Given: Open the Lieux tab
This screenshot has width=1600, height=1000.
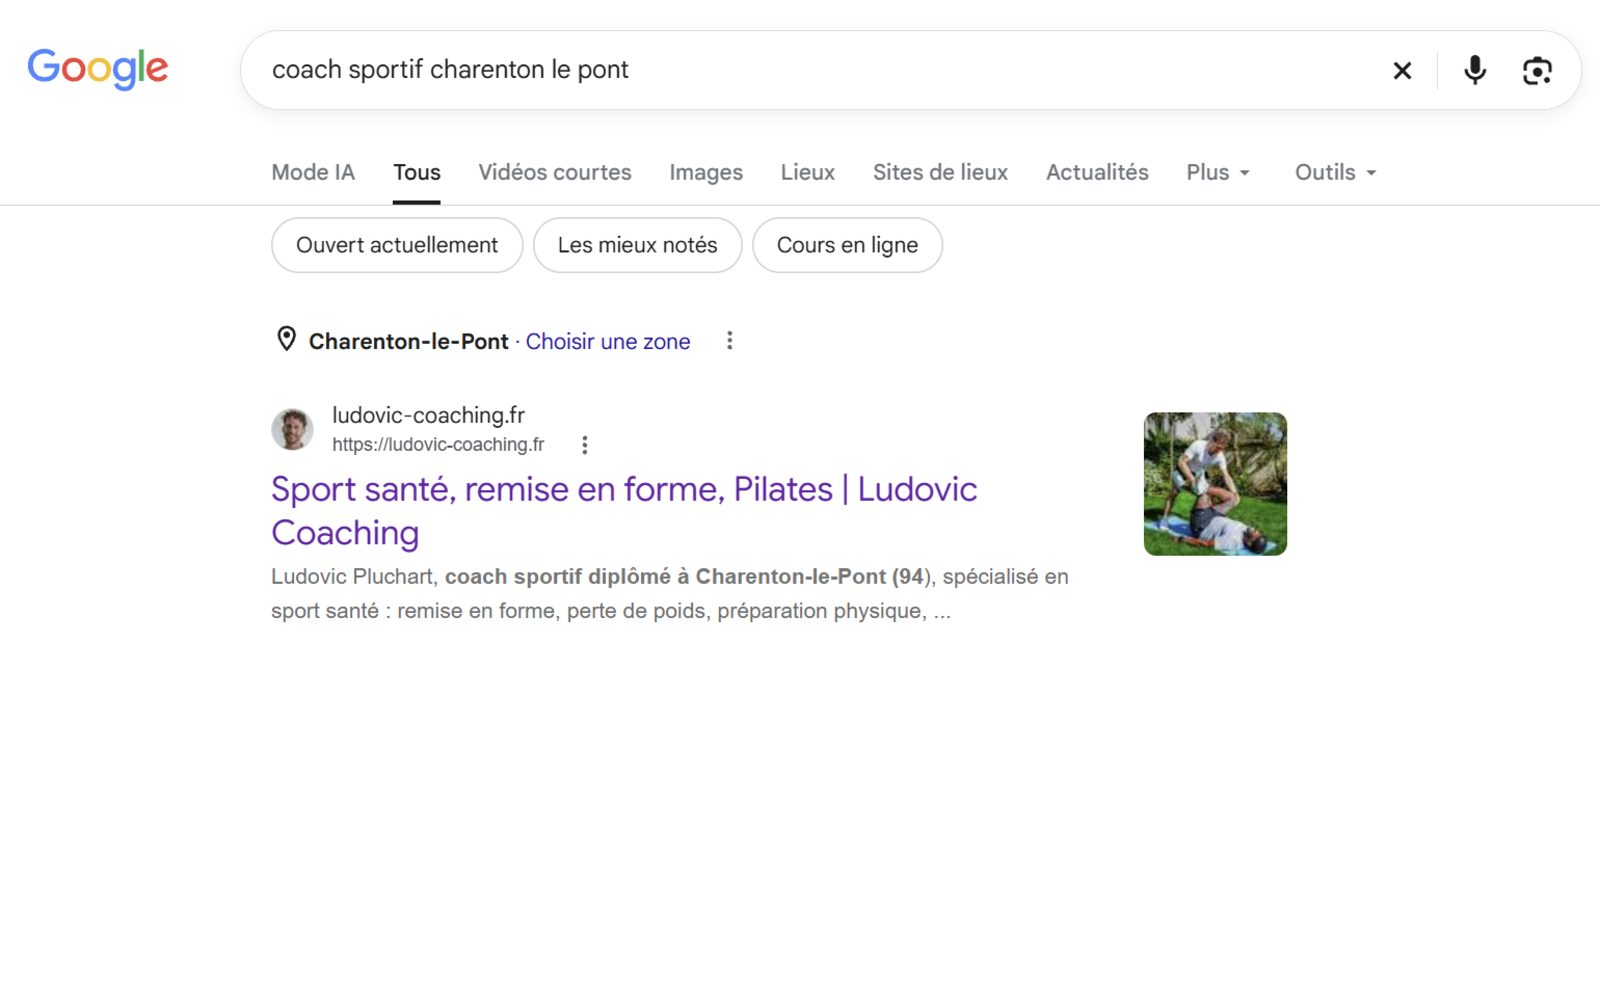Looking at the screenshot, I should coord(807,172).
